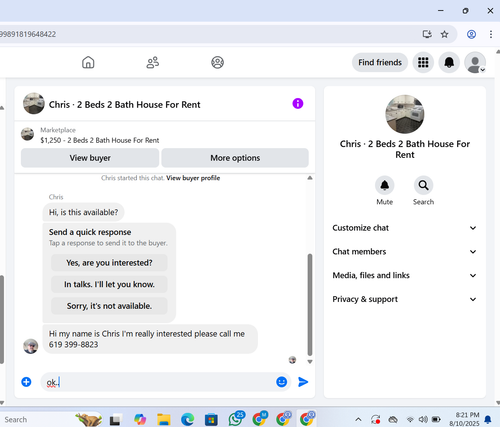Open Task View icon in taskbar
This screenshot has height=427, width=500.
click(115, 420)
